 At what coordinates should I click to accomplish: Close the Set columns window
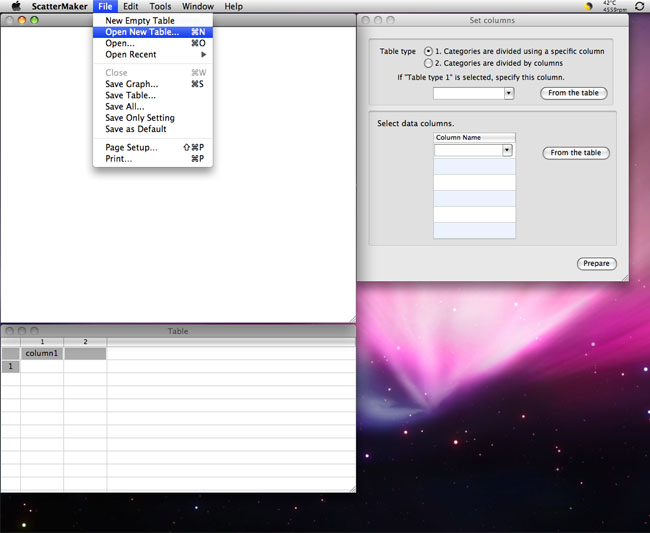pyautogui.click(x=366, y=20)
